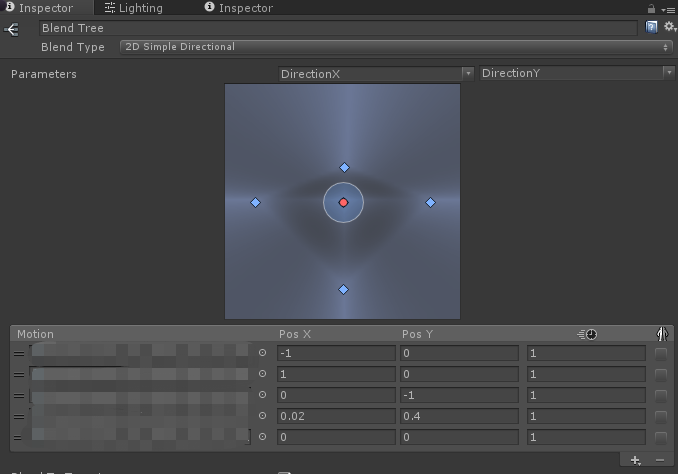Toggle mirror checkbox for the 0, 0 motion row
This screenshot has width=678, height=474.
(661, 438)
